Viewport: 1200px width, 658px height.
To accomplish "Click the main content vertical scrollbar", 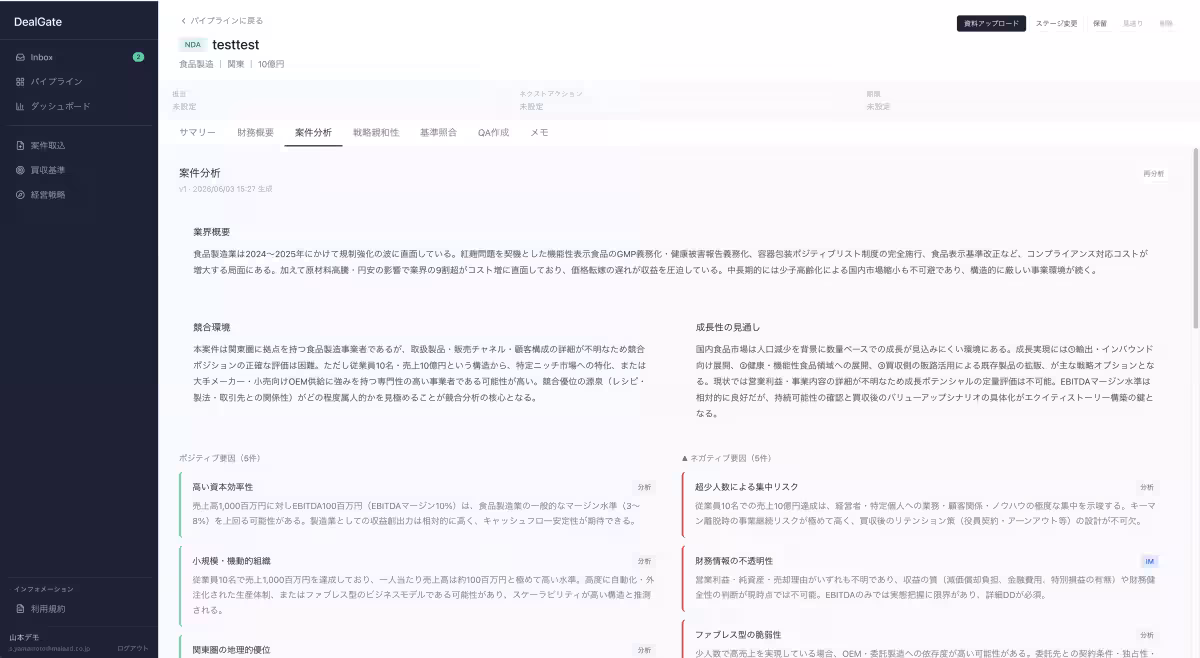I will (1195, 240).
